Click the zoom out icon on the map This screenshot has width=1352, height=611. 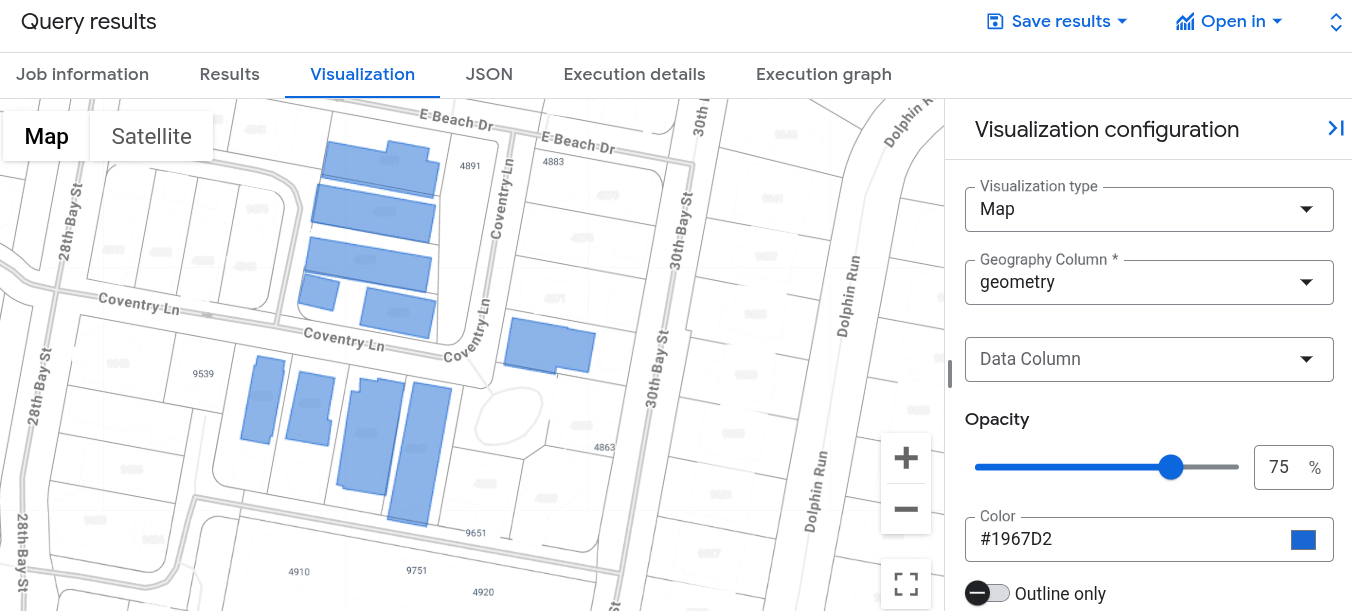point(905,509)
